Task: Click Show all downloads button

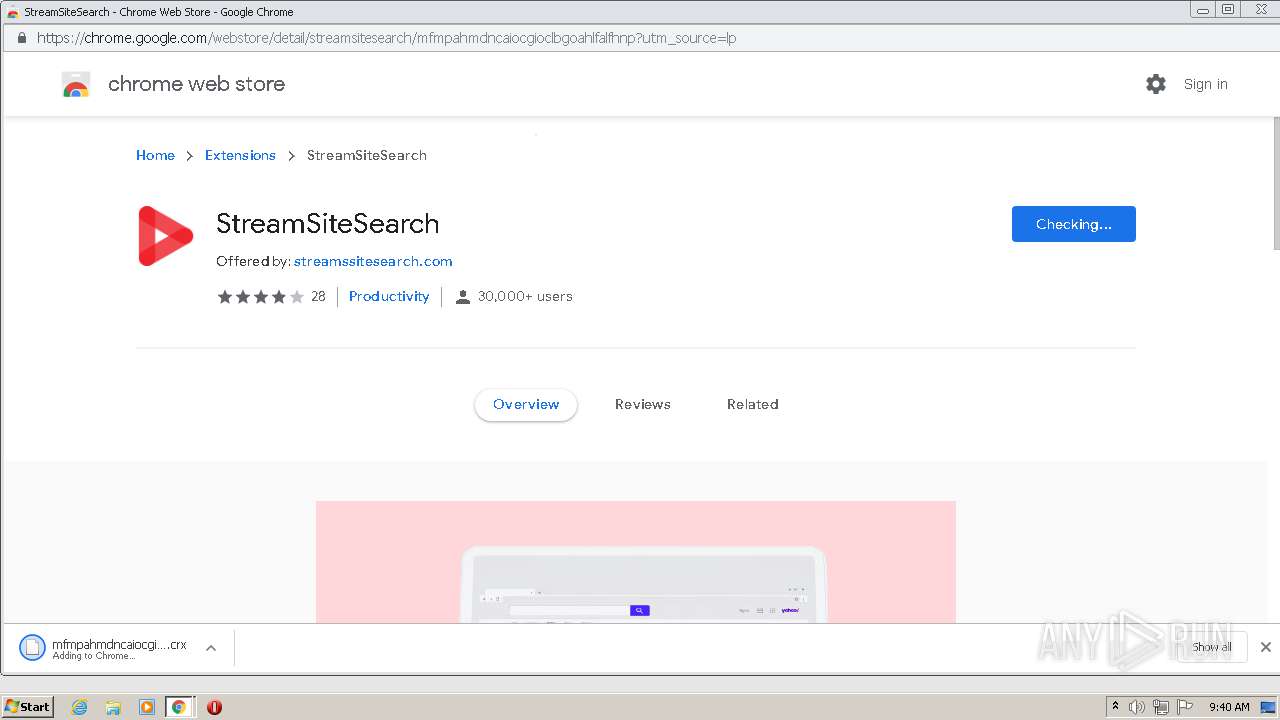Action: pos(1212,647)
